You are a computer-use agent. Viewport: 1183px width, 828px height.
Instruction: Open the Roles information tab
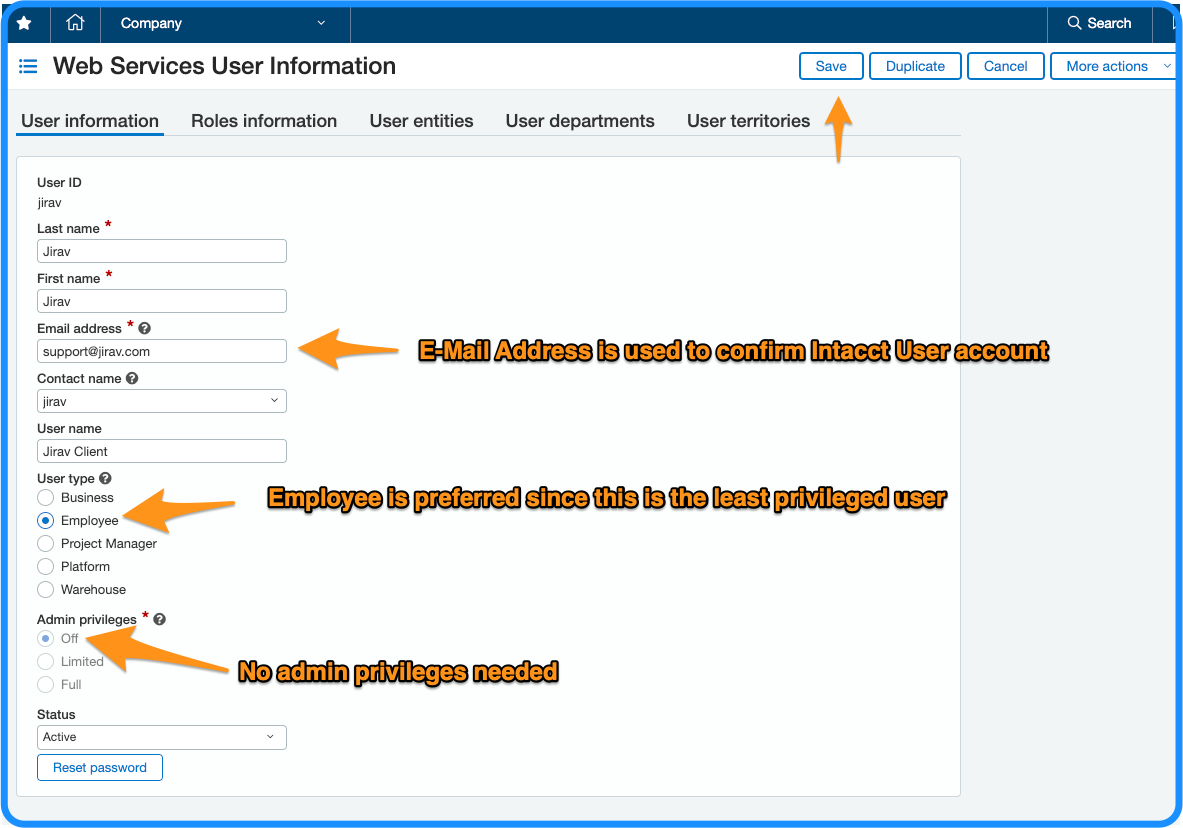(x=264, y=121)
